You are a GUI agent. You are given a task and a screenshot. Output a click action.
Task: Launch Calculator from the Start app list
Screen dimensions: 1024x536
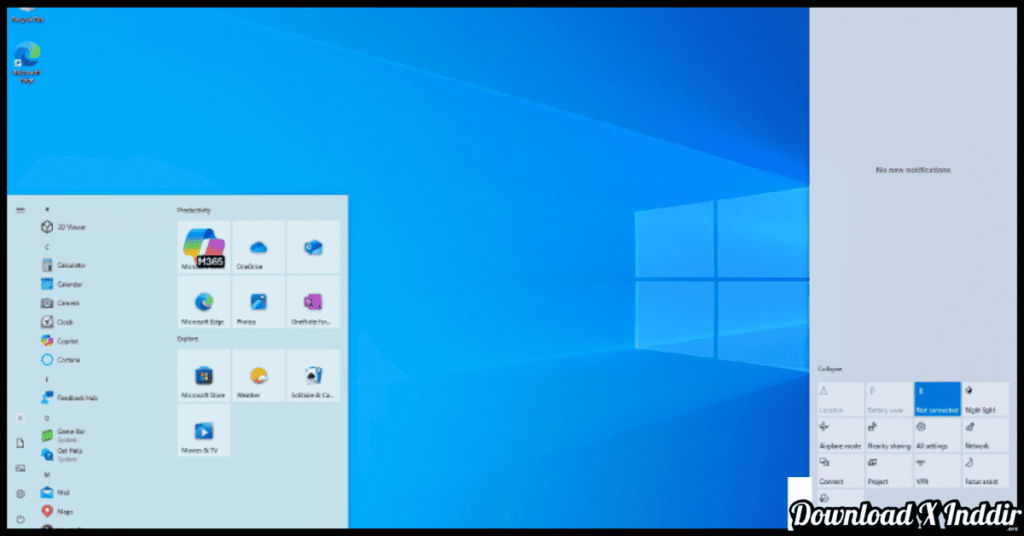[x=64, y=265]
